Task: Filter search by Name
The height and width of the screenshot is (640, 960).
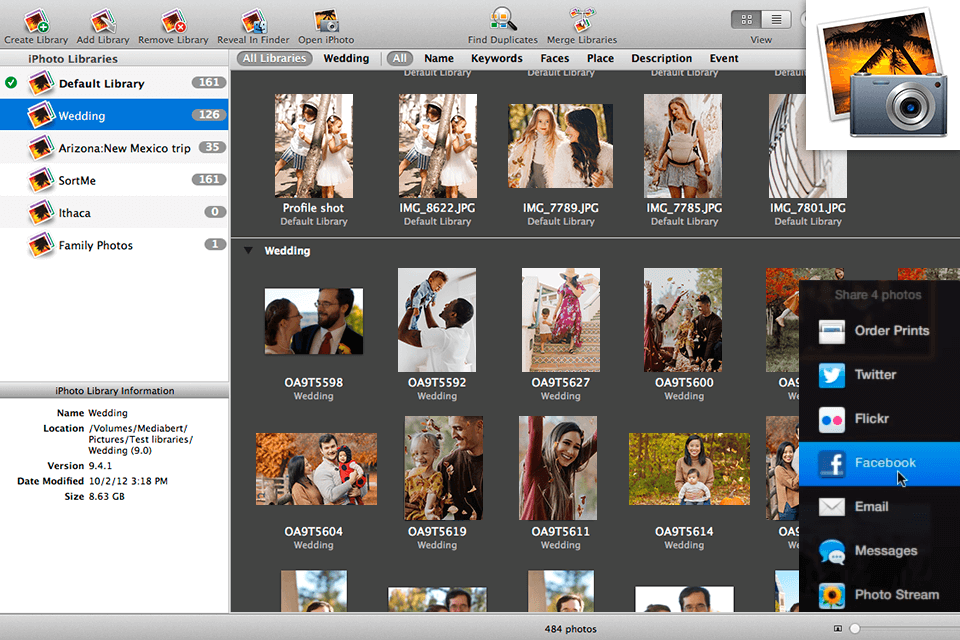Action: [x=439, y=58]
